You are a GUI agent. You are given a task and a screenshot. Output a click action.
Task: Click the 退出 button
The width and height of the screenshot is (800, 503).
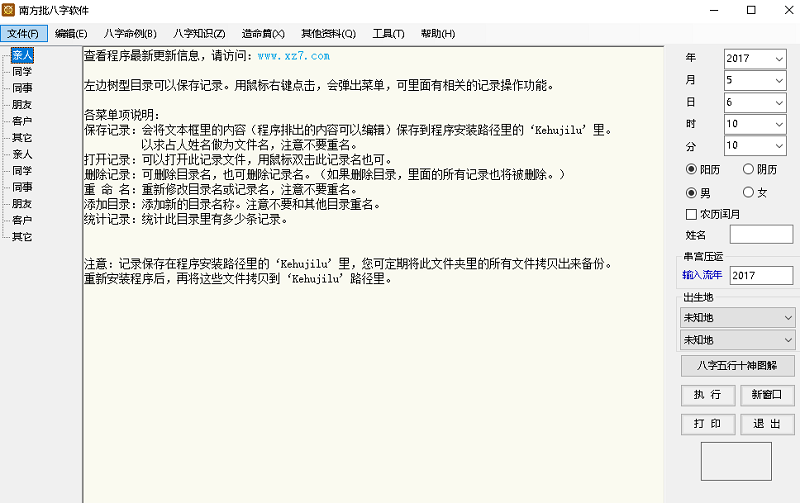click(767, 424)
